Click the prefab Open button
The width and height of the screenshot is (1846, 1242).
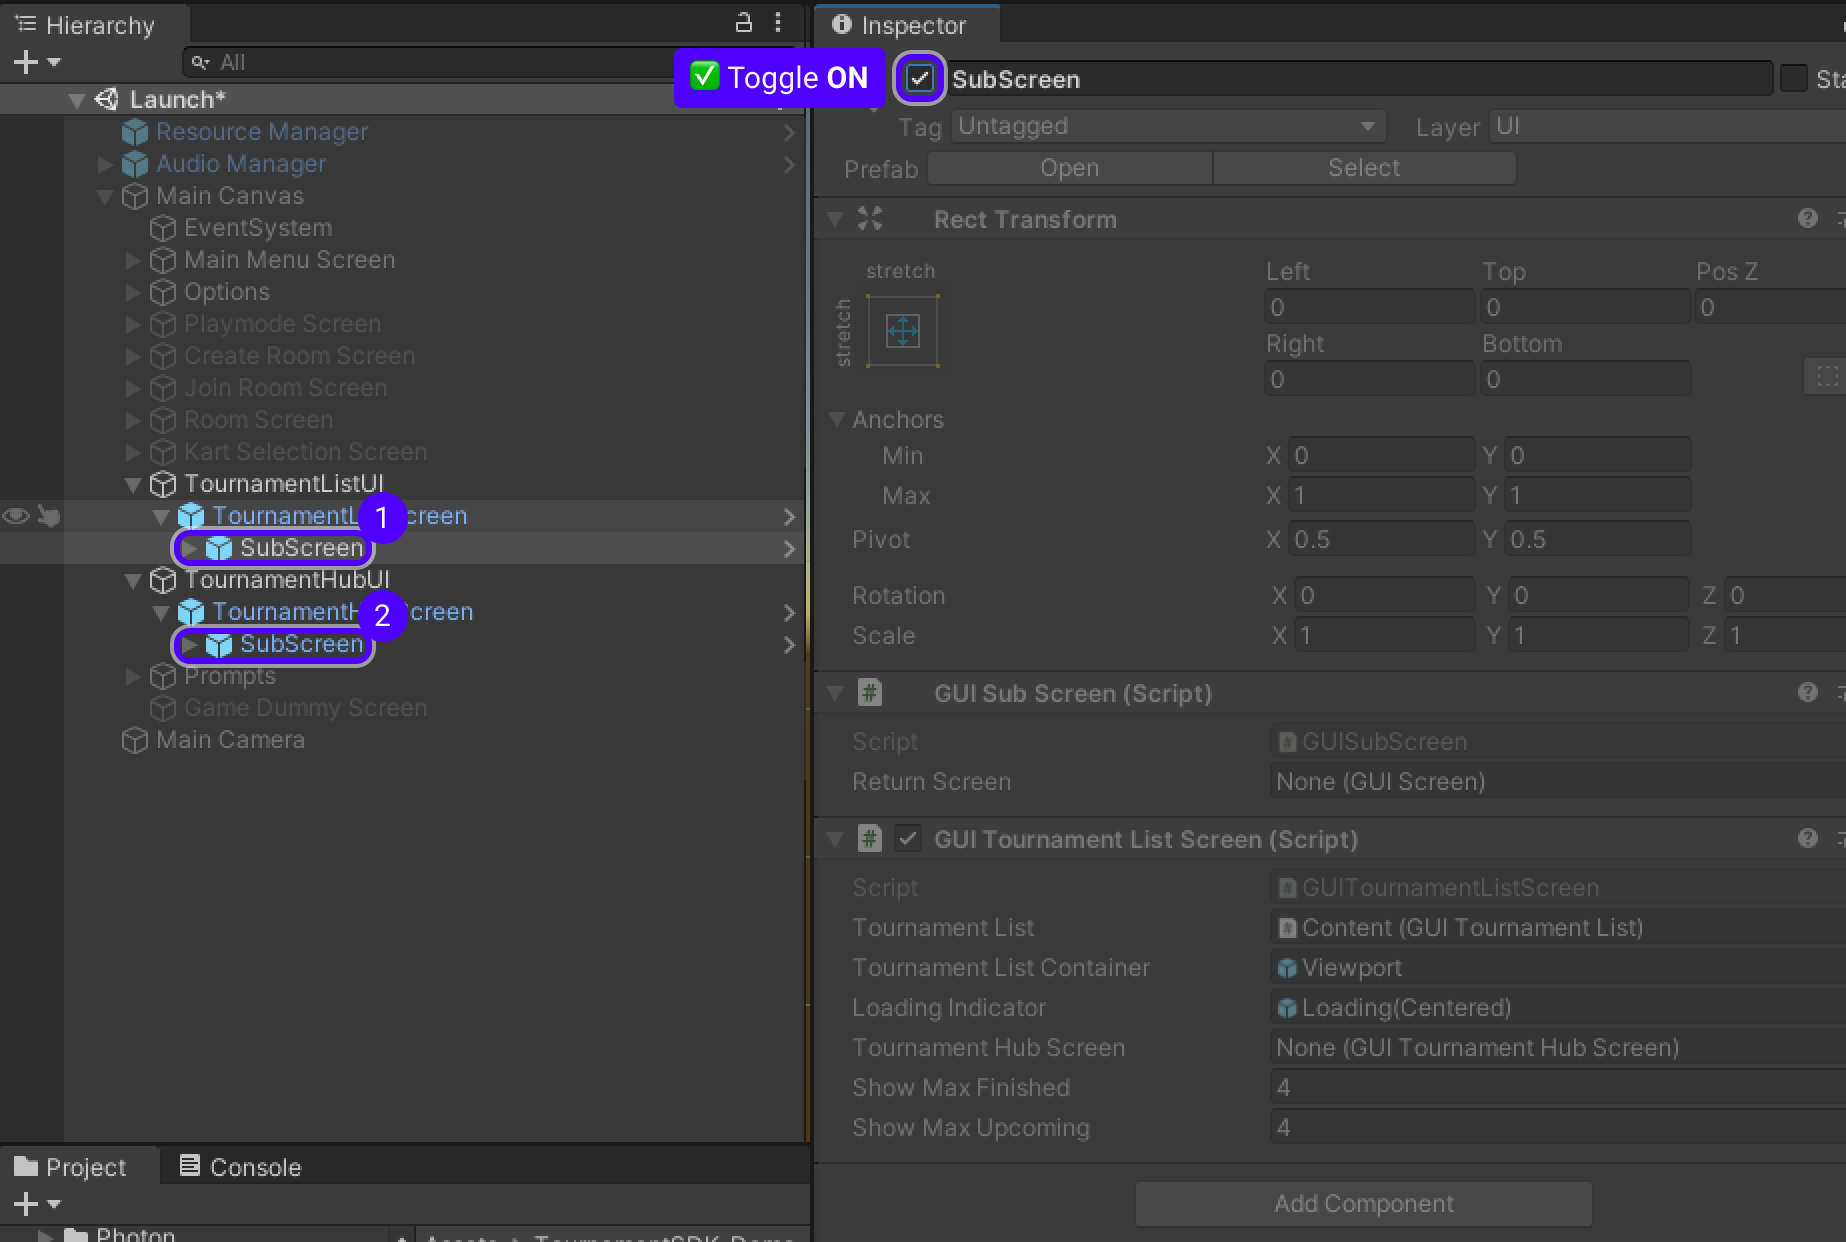click(1069, 168)
